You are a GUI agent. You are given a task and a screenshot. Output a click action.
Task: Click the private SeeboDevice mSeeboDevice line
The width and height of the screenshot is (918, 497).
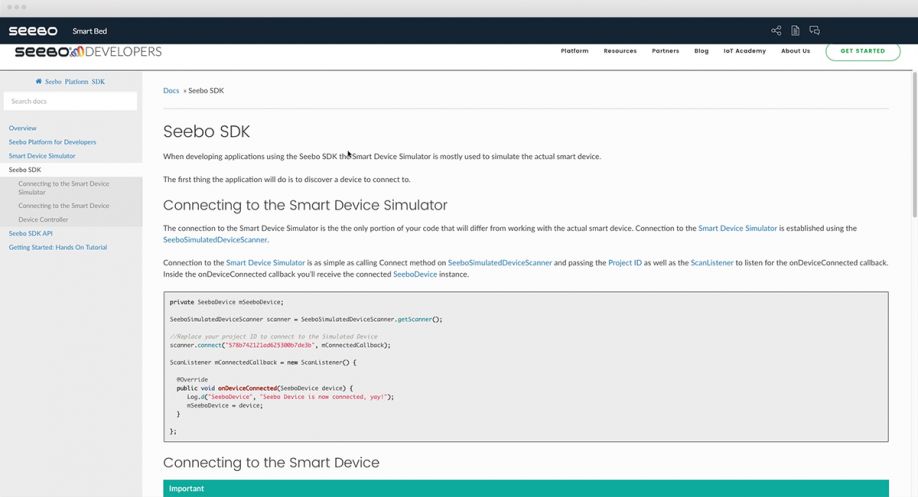(x=227, y=302)
